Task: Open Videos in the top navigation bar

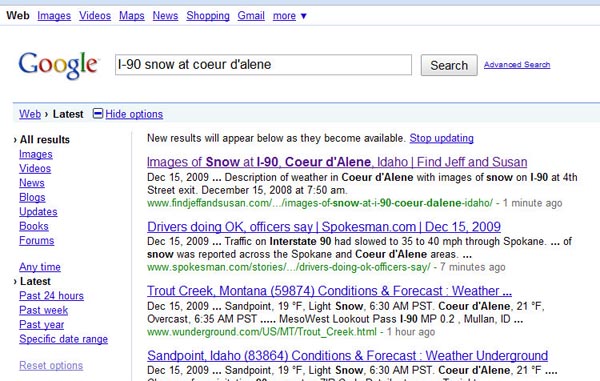Action: click(x=95, y=16)
